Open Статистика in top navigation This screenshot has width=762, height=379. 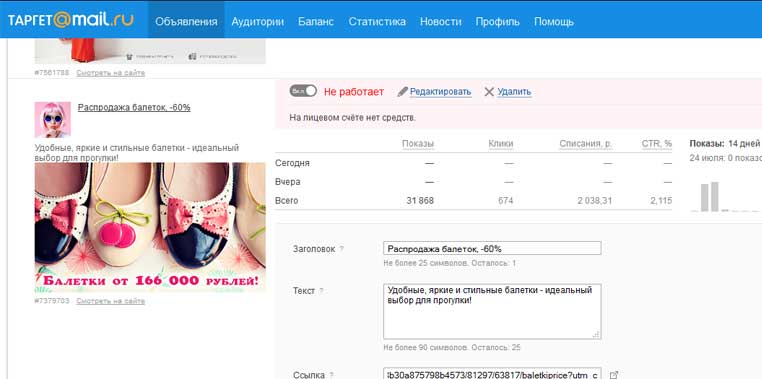tap(377, 21)
